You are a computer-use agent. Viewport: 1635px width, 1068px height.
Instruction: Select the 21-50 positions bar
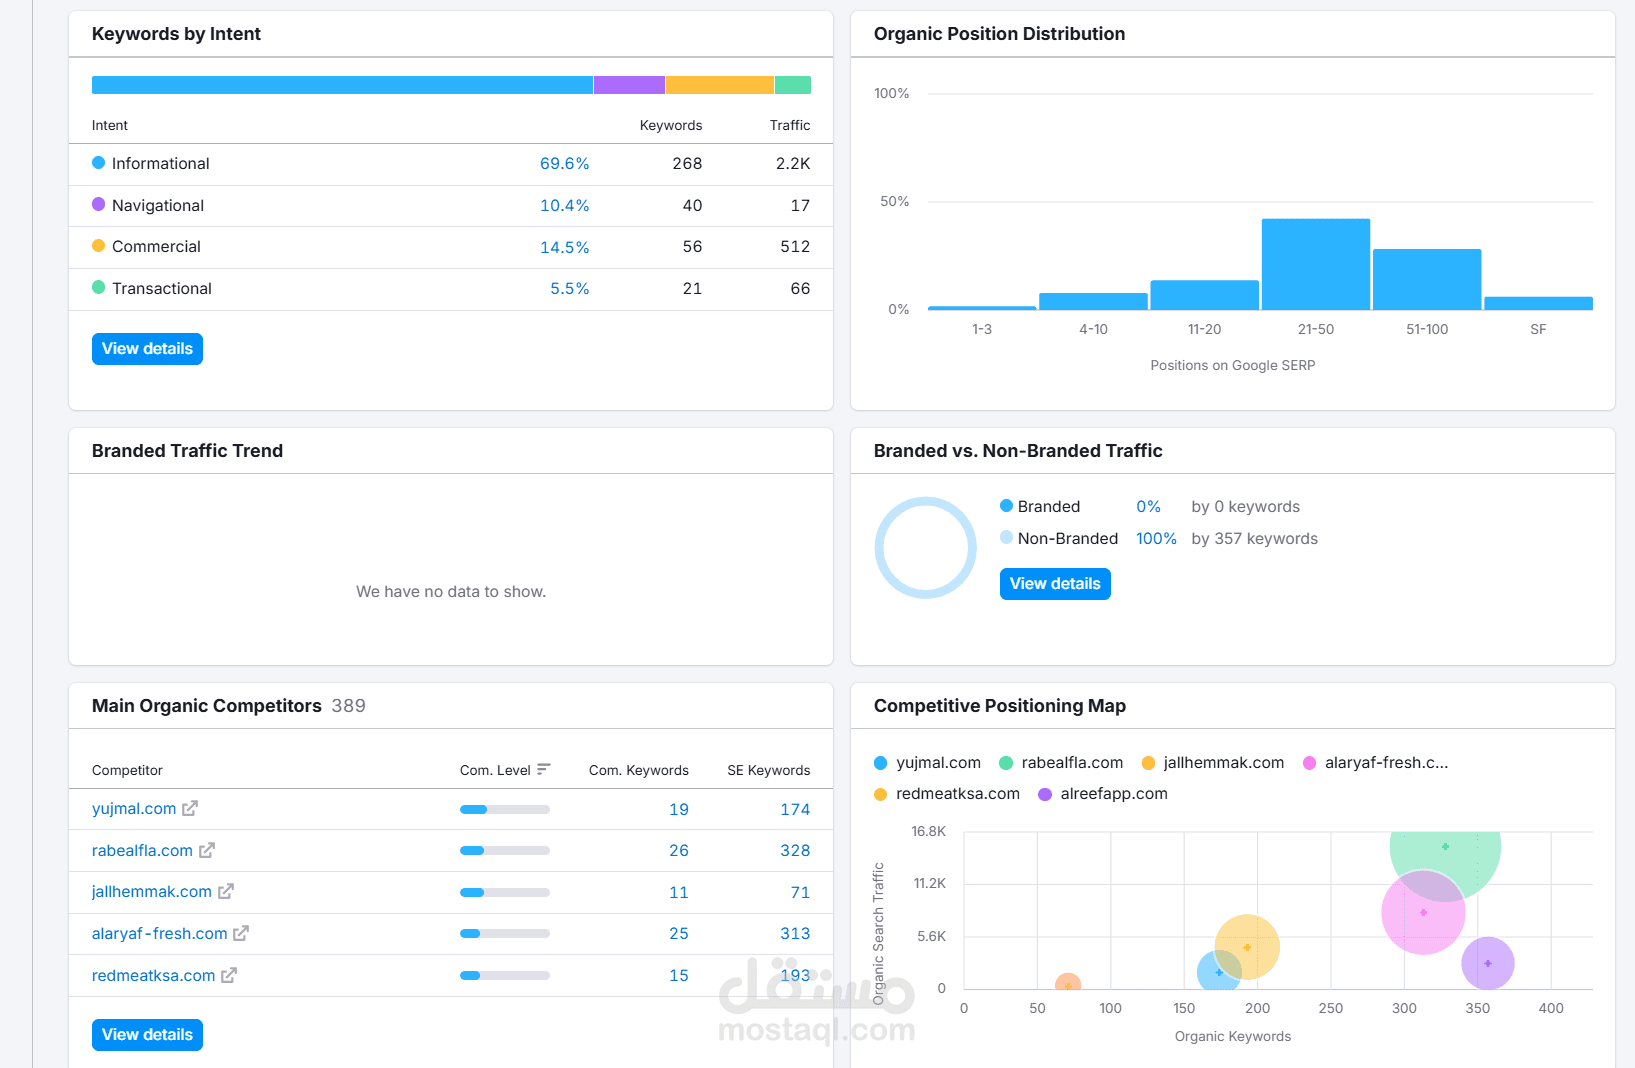pyautogui.click(x=1316, y=264)
